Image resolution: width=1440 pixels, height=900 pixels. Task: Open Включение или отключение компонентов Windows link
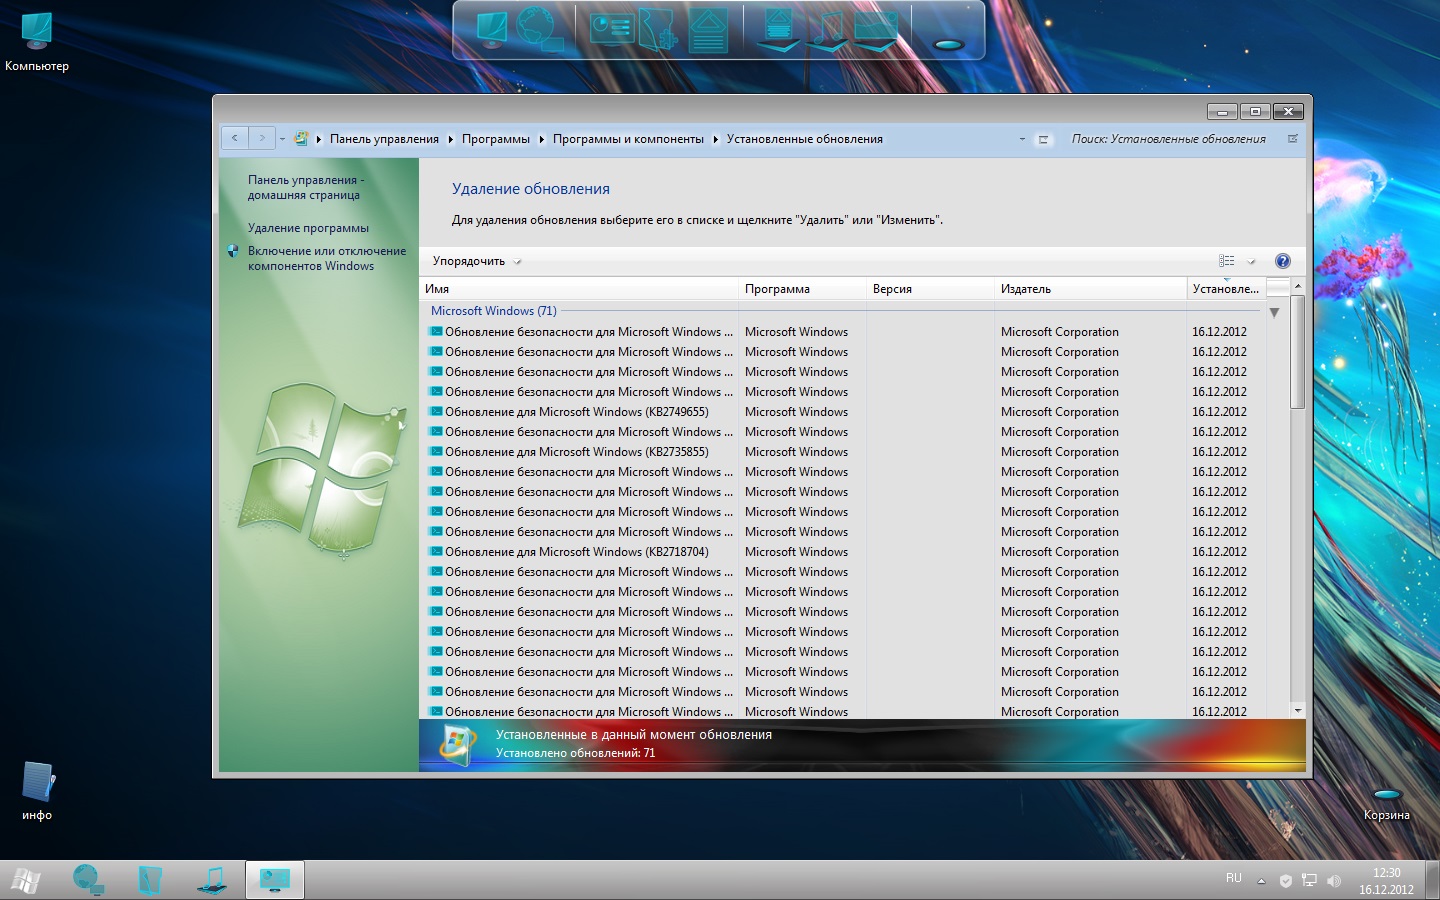click(x=326, y=258)
